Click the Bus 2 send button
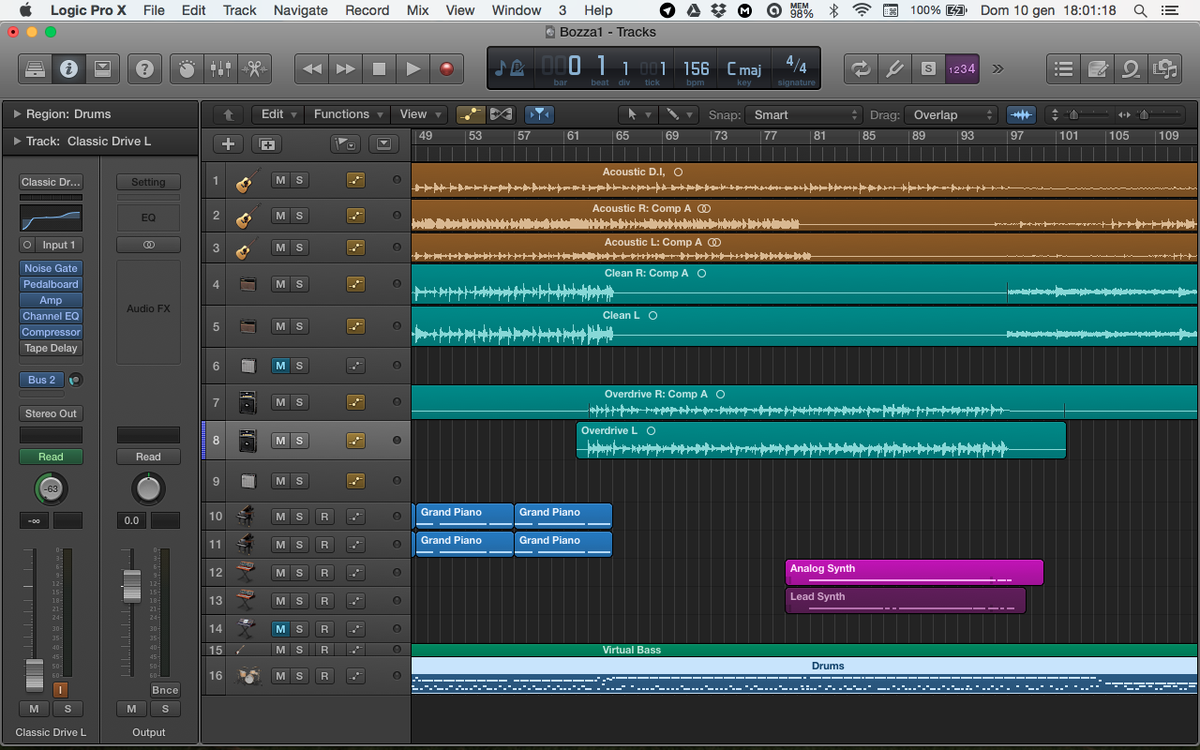The height and width of the screenshot is (750, 1200). (42, 380)
